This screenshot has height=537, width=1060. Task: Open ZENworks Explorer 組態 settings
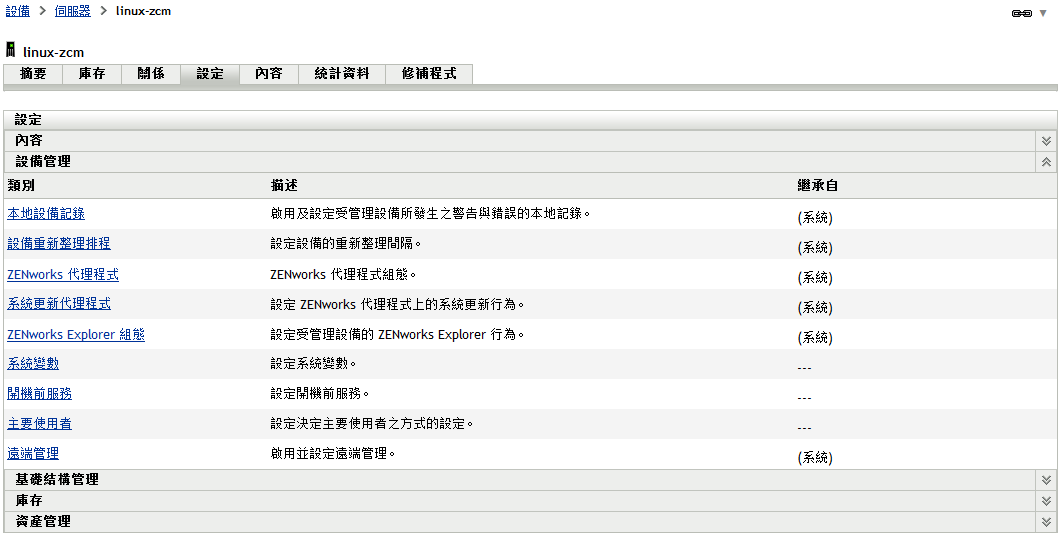pos(76,334)
